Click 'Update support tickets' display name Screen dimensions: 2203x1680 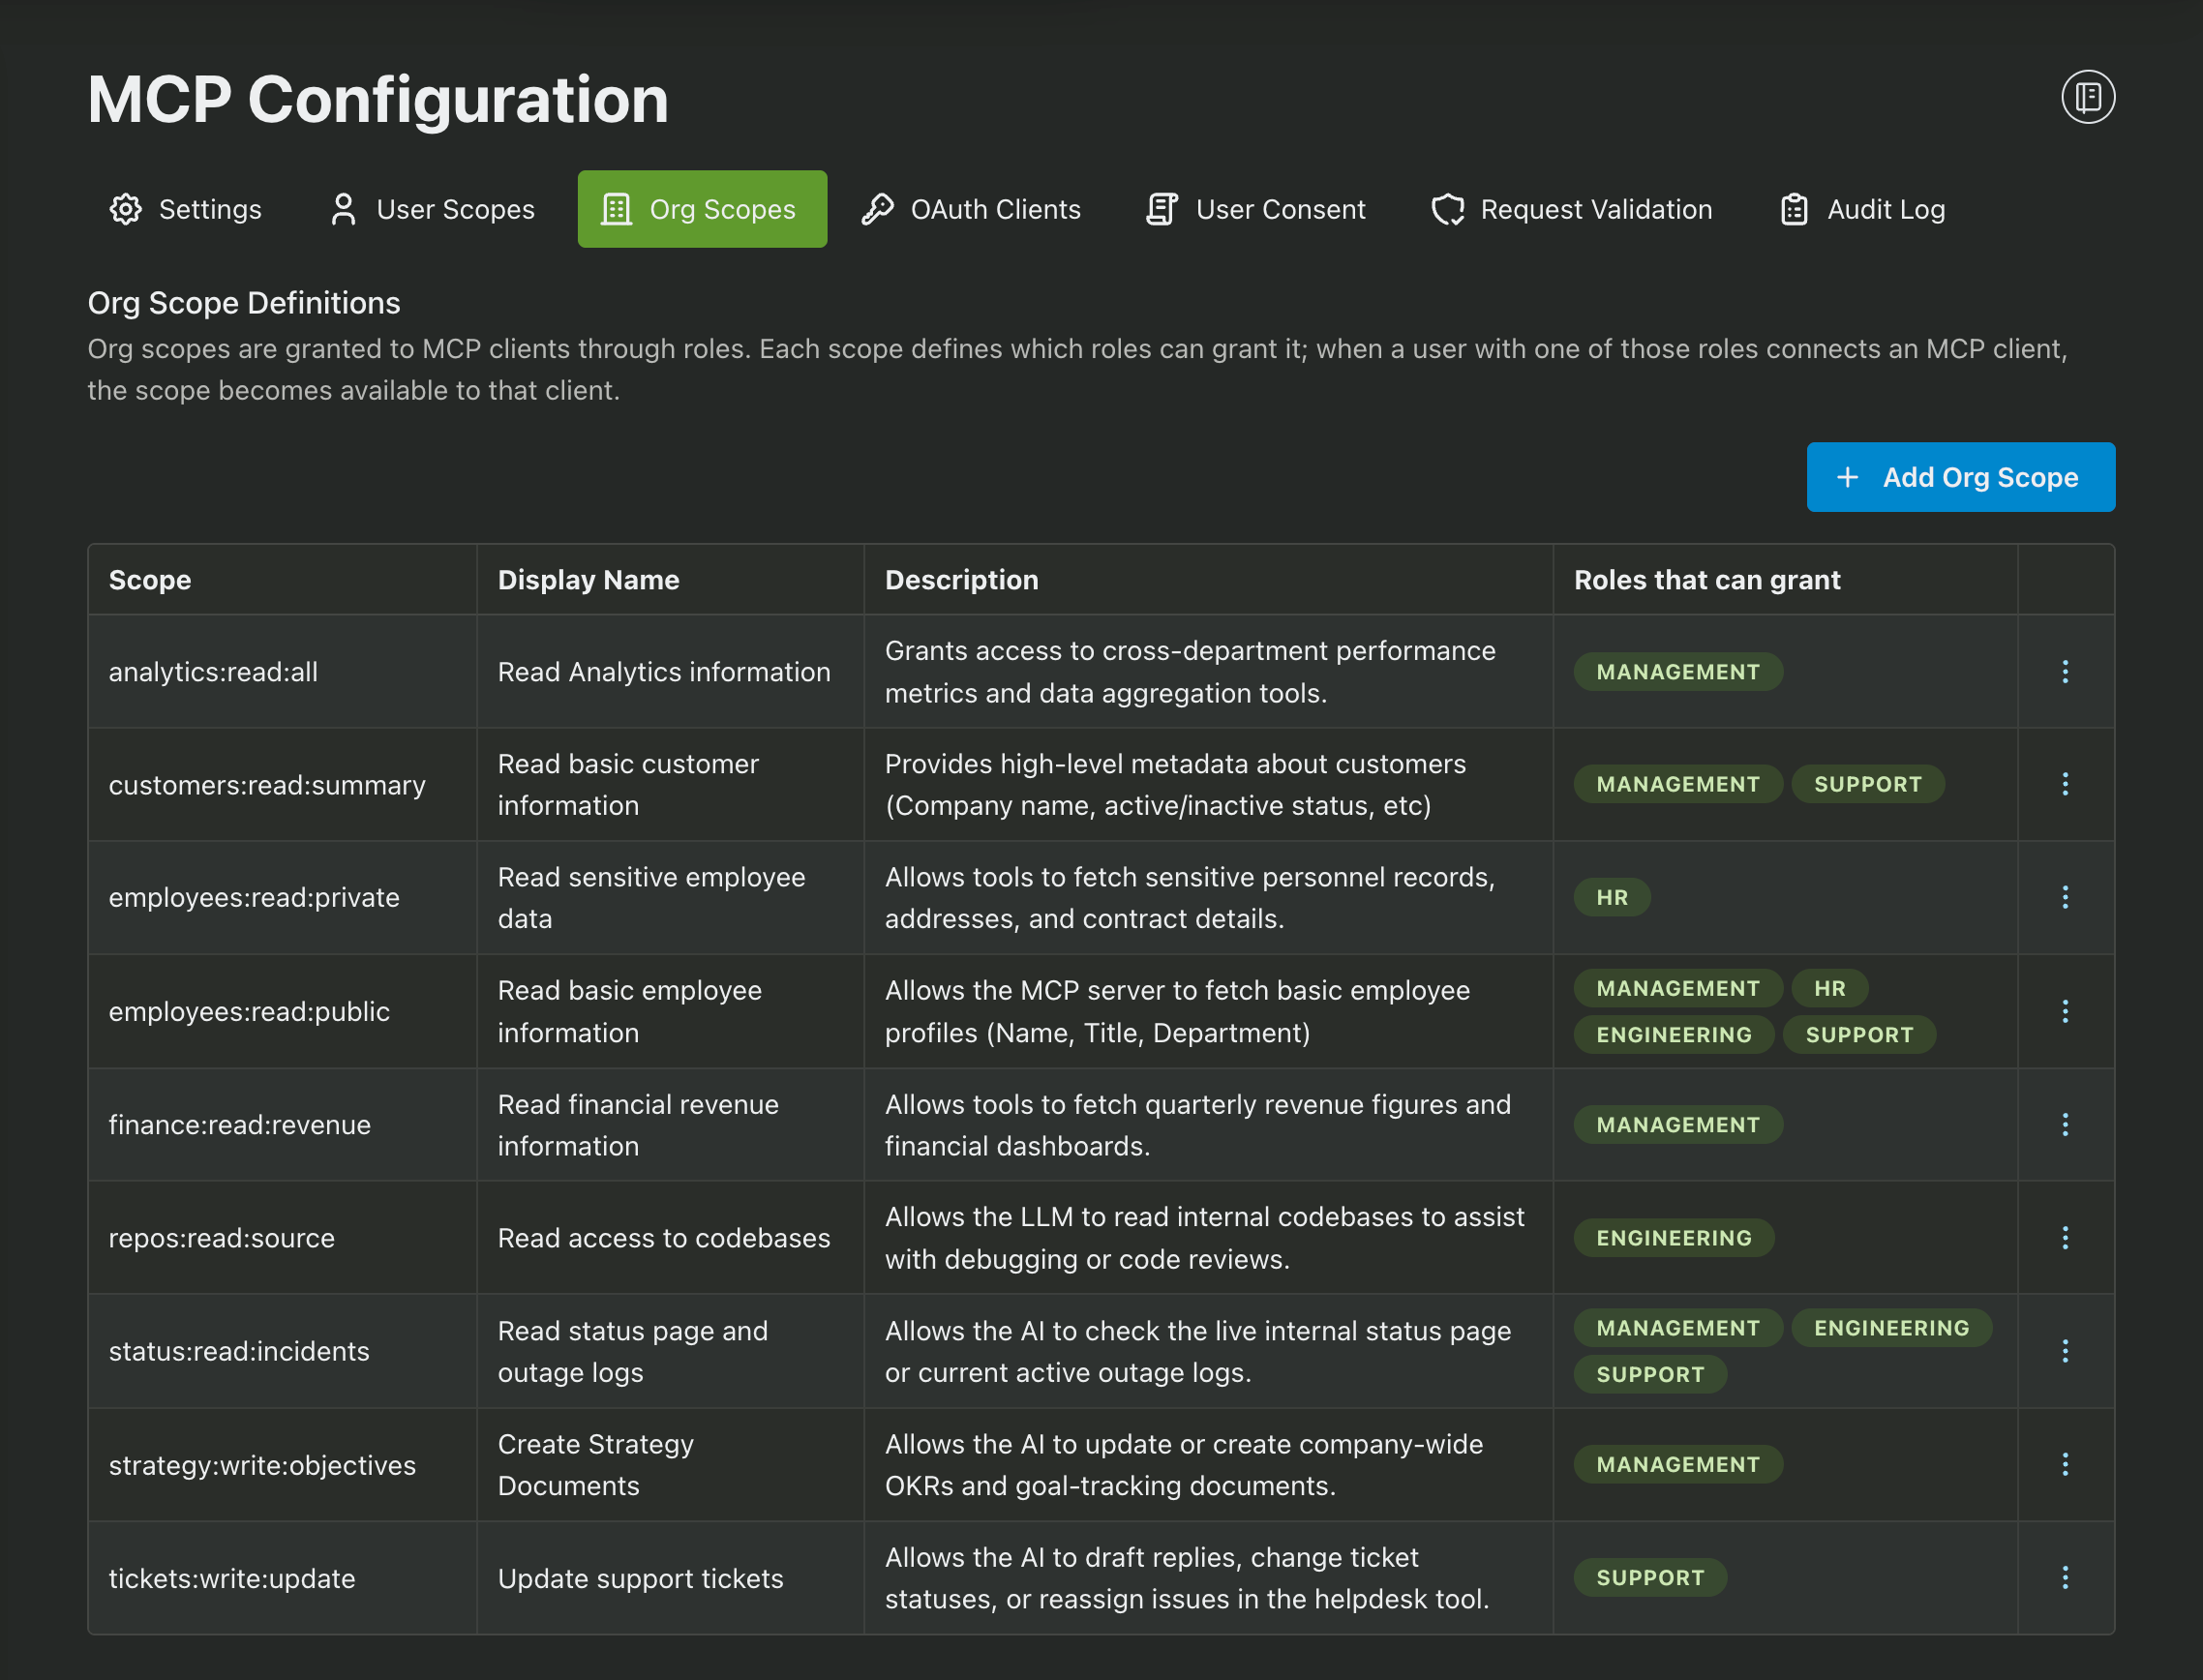[x=640, y=1578]
